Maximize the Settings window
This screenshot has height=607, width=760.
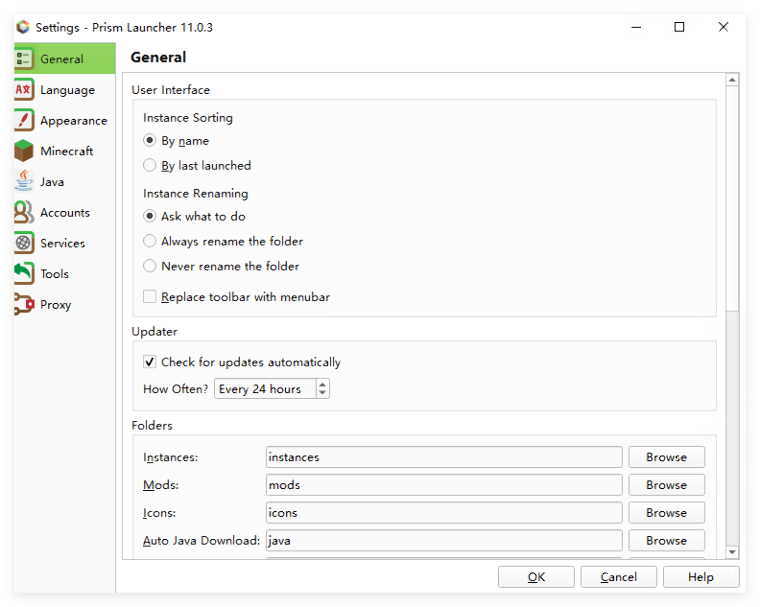(x=680, y=27)
